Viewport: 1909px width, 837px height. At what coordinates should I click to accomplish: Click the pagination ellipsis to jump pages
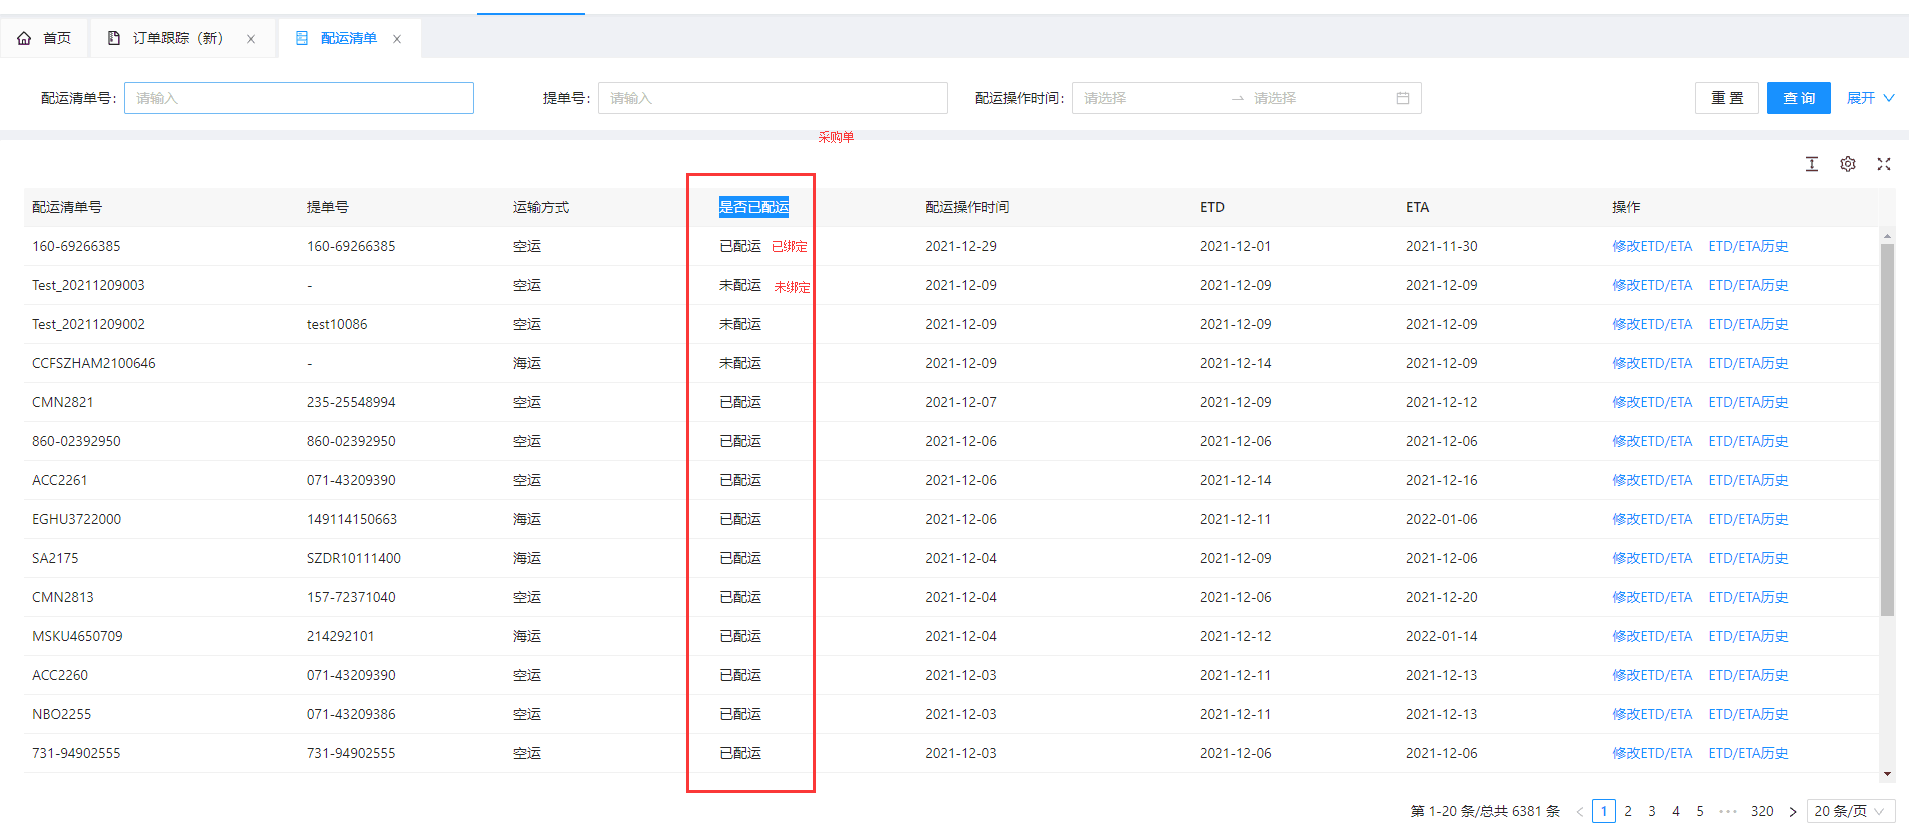pos(1727,811)
